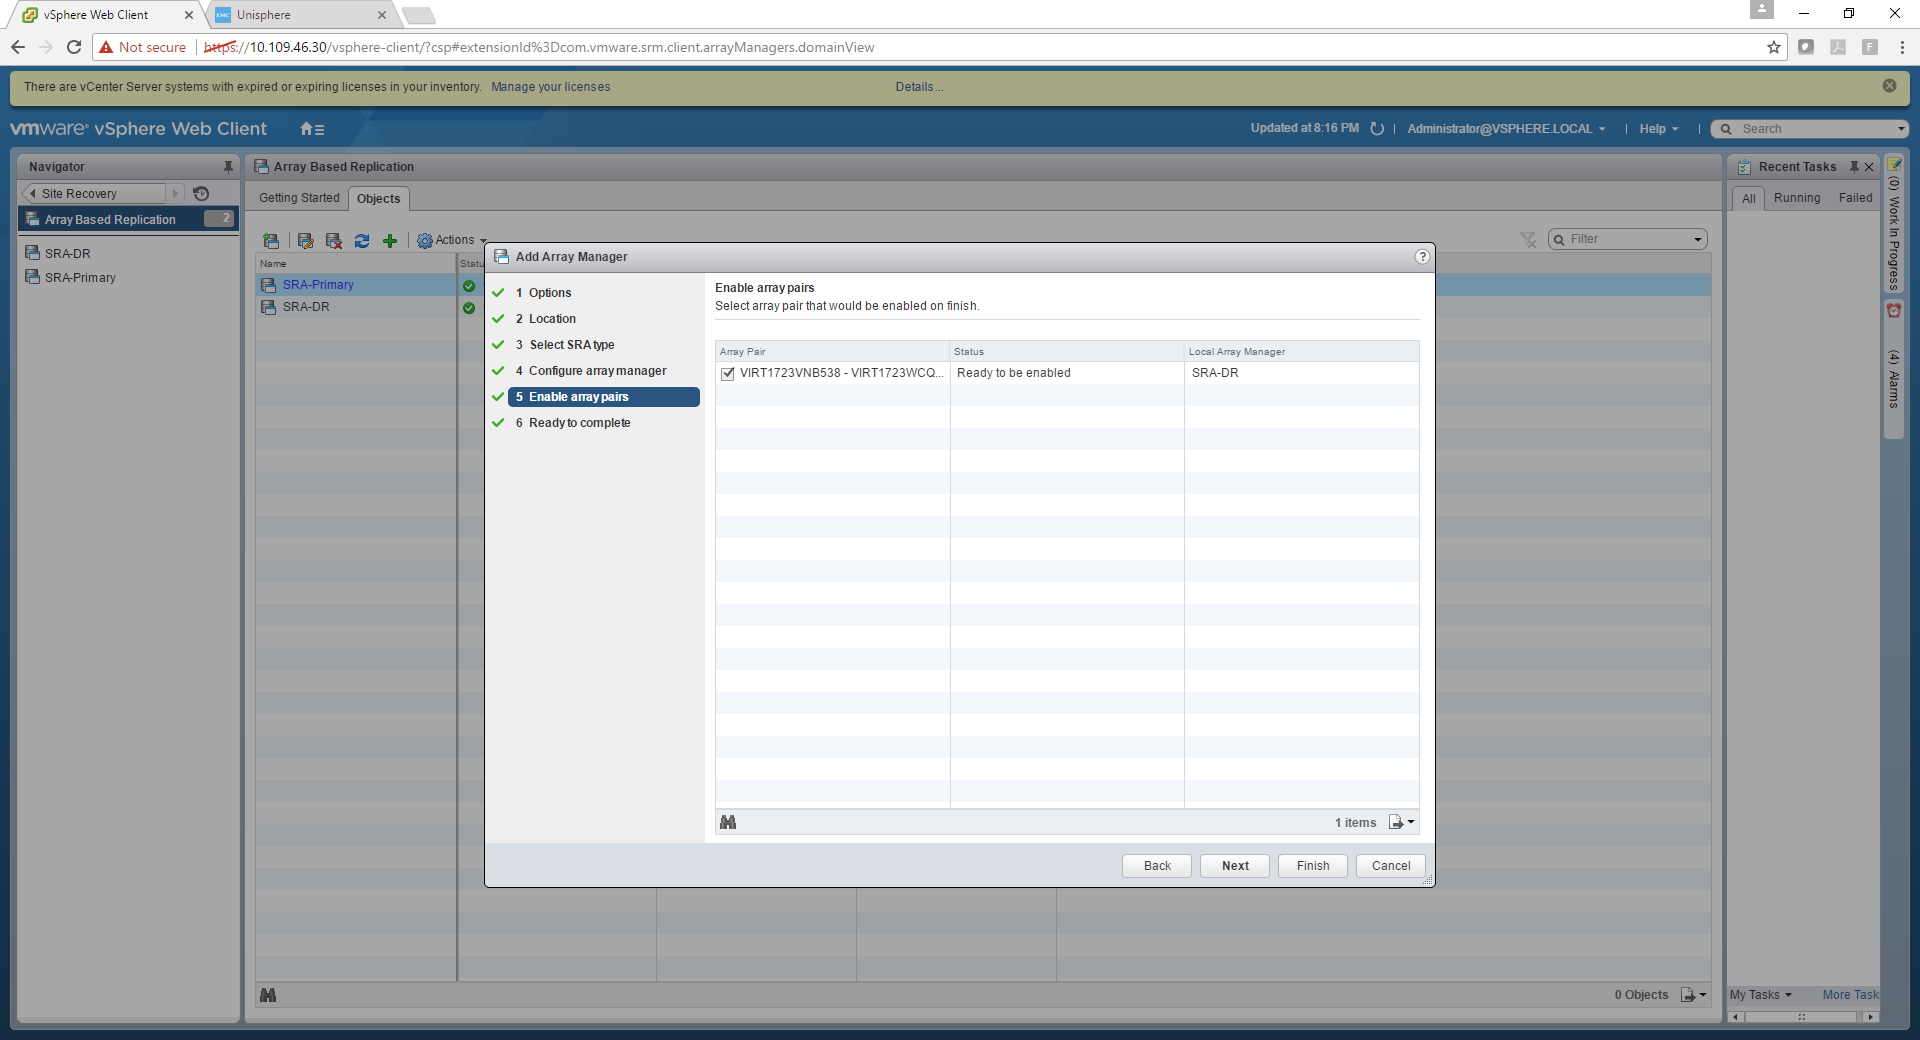Click the Edit Array Manager pencil icon

[x=306, y=241]
